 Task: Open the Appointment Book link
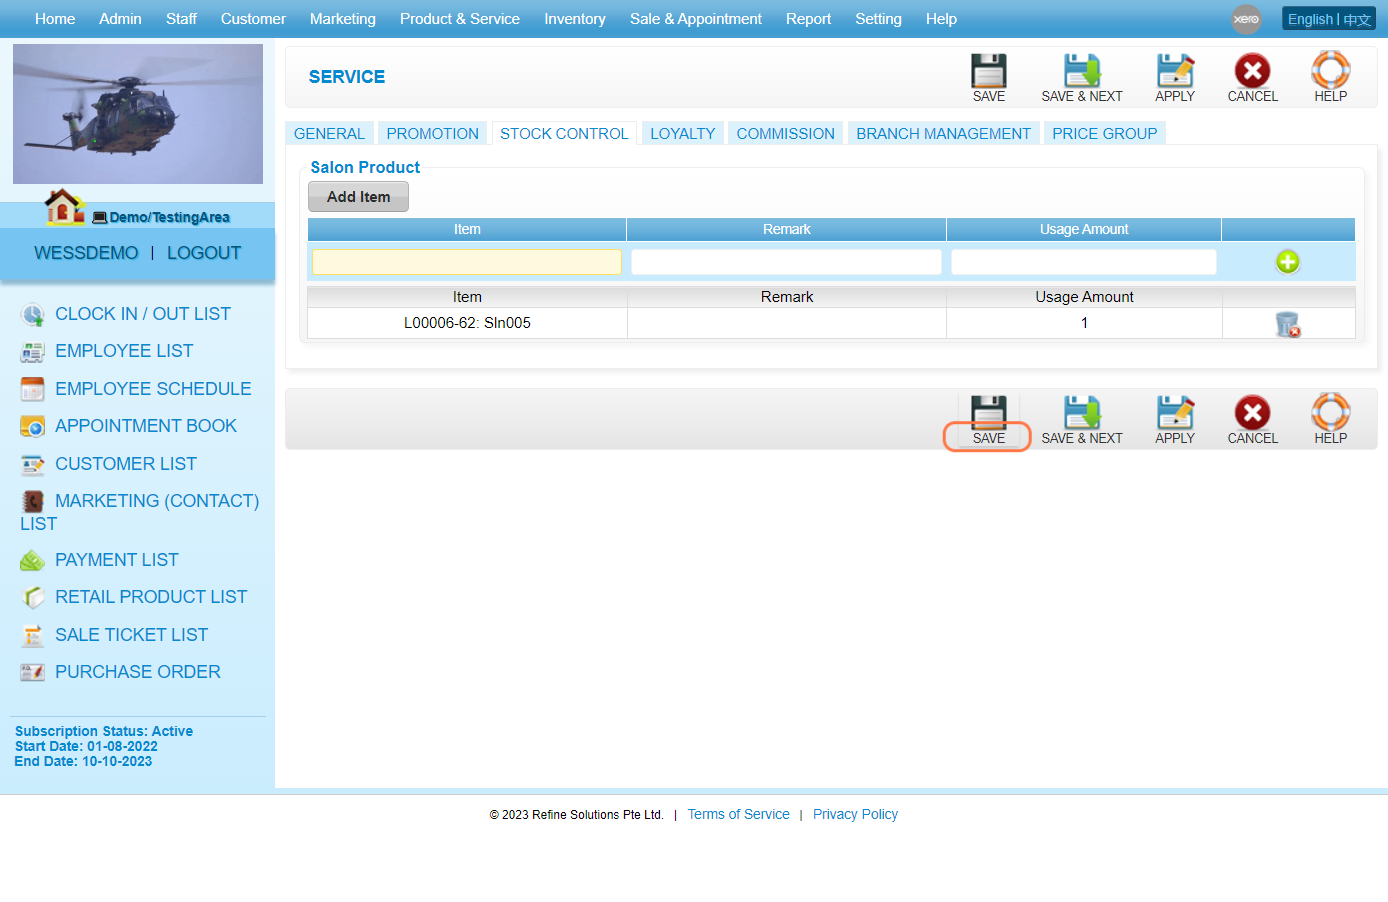pos(146,426)
